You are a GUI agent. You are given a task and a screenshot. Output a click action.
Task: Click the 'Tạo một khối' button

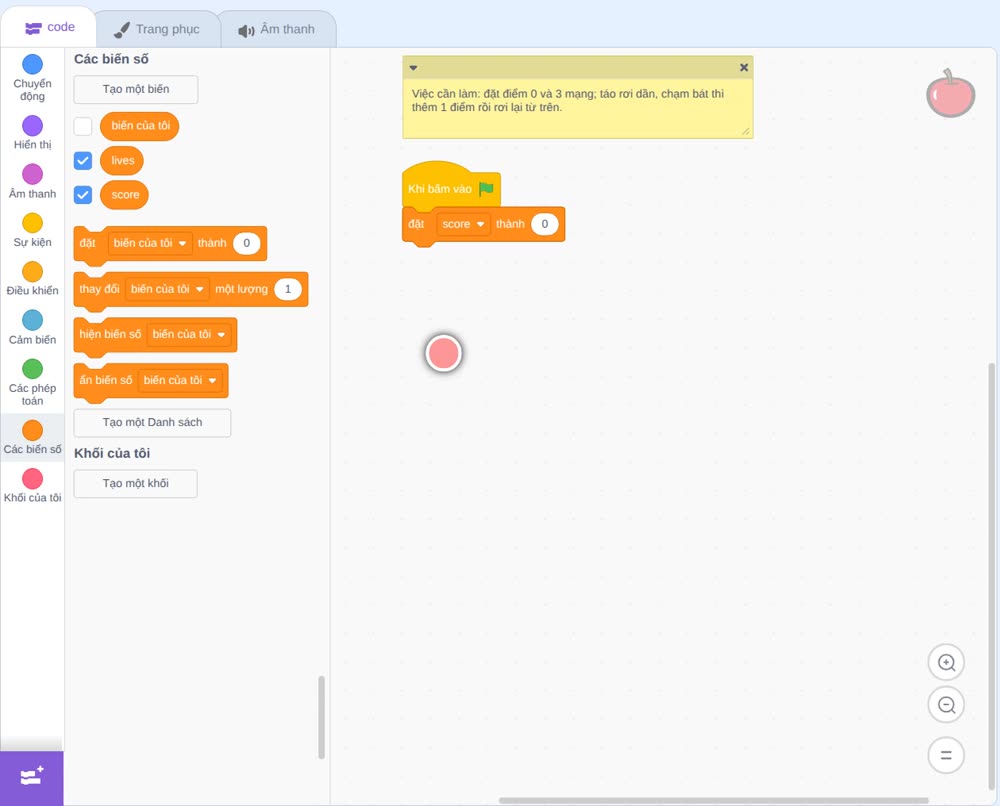pyautogui.click(x=136, y=483)
